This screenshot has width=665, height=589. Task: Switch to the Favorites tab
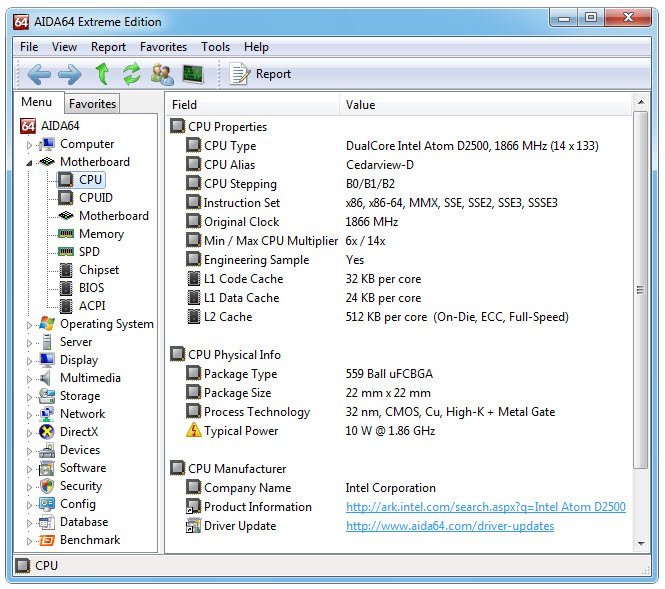92,104
